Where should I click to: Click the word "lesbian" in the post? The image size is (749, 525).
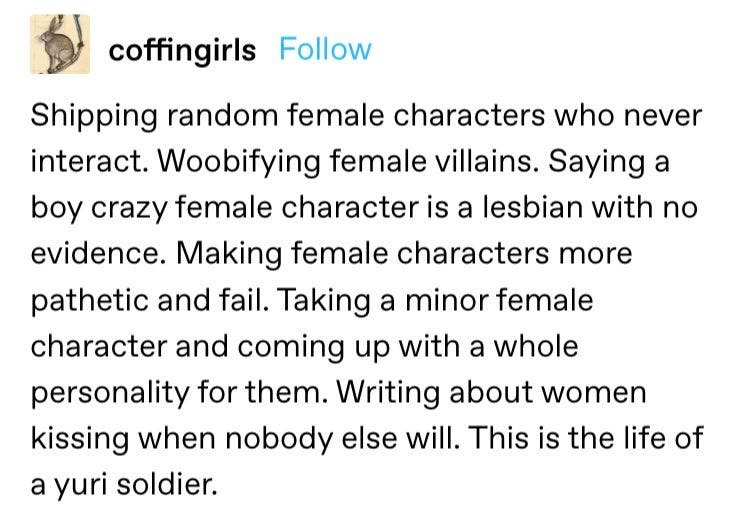pos(532,207)
